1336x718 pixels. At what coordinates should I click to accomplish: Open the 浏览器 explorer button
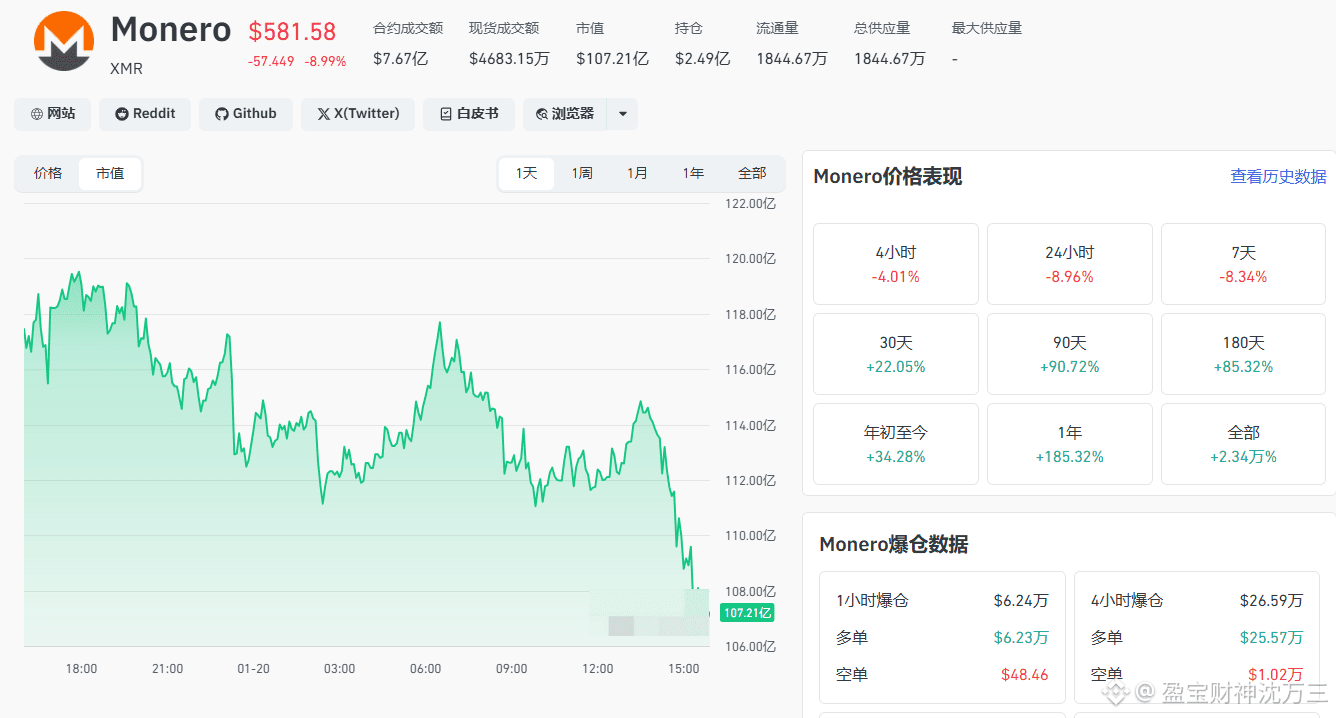tap(565, 114)
